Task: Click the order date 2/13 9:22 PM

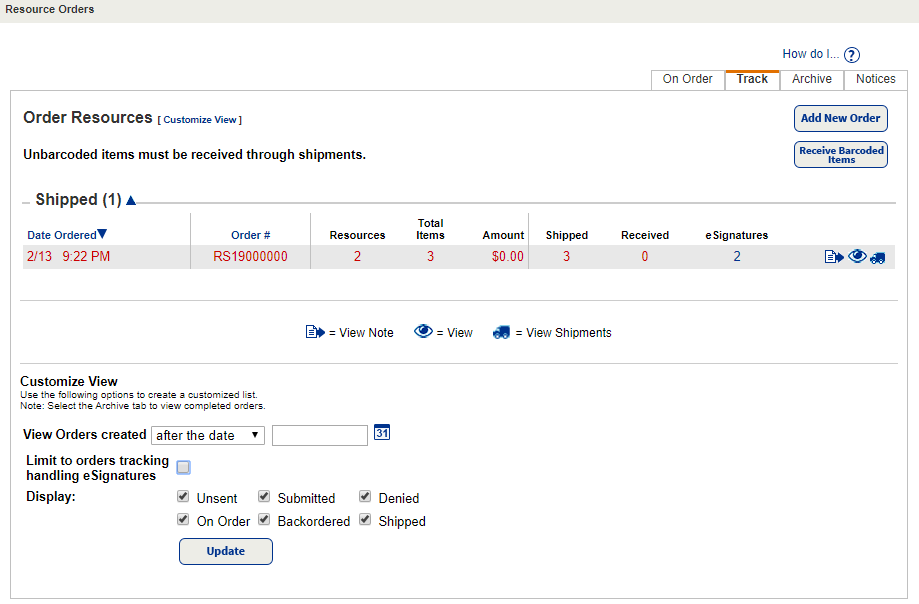Action: (69, 257)
